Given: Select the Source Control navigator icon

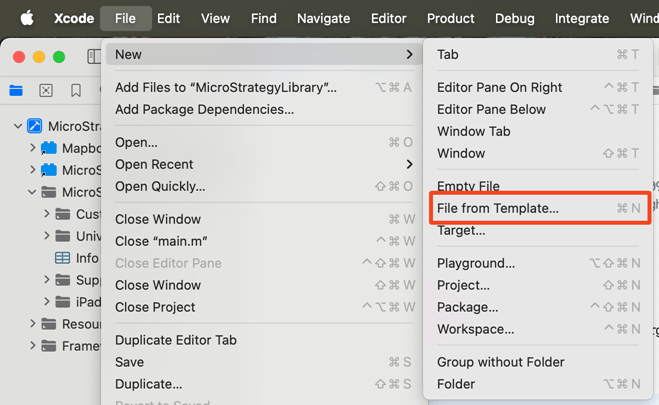Looking at the screenshot, I should pyautogui.click(x=46, y=90).
